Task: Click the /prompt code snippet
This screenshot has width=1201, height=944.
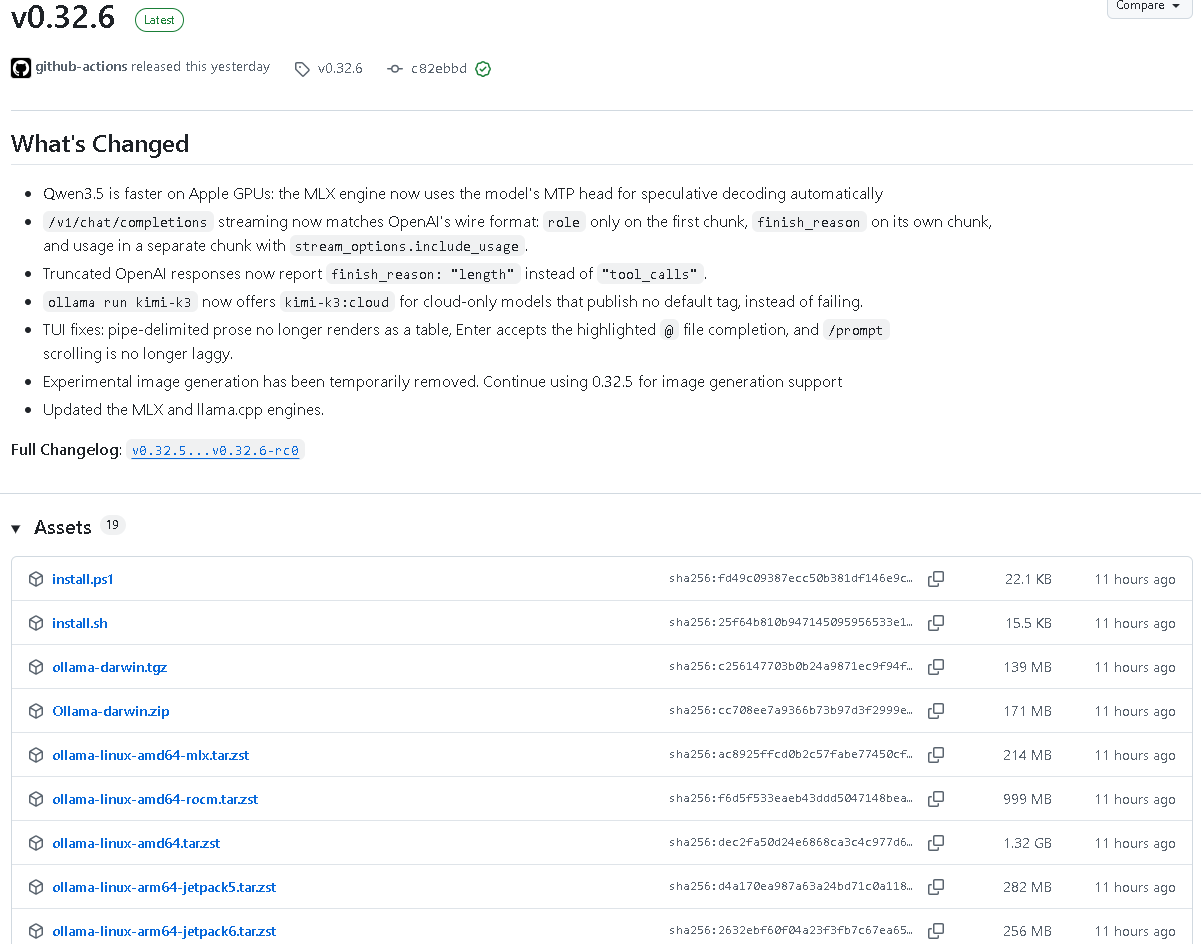Action: [x=856, y=330]
